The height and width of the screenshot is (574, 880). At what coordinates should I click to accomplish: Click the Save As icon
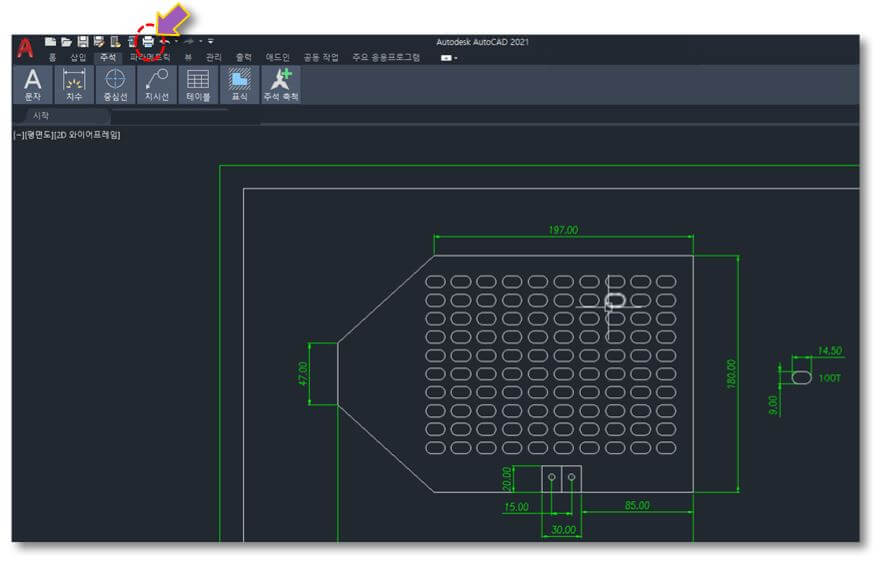[99, 42]
